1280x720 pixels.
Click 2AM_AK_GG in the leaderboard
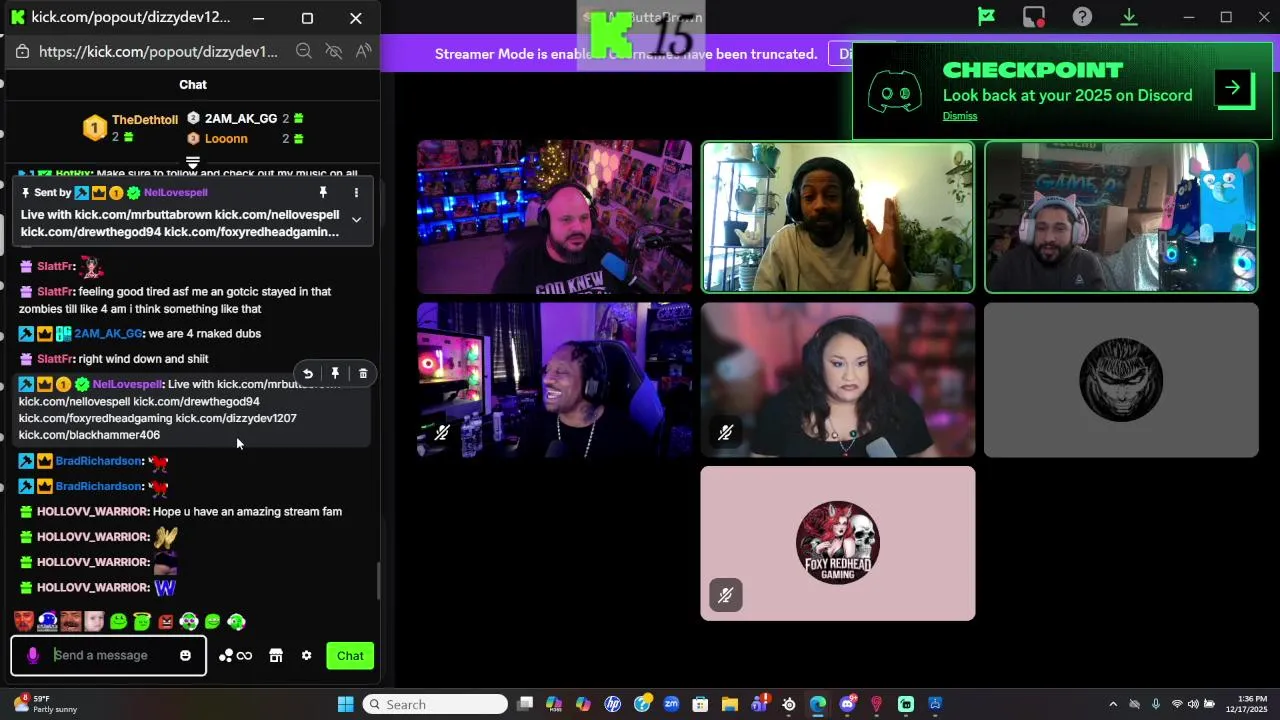(x=240, y=119)
